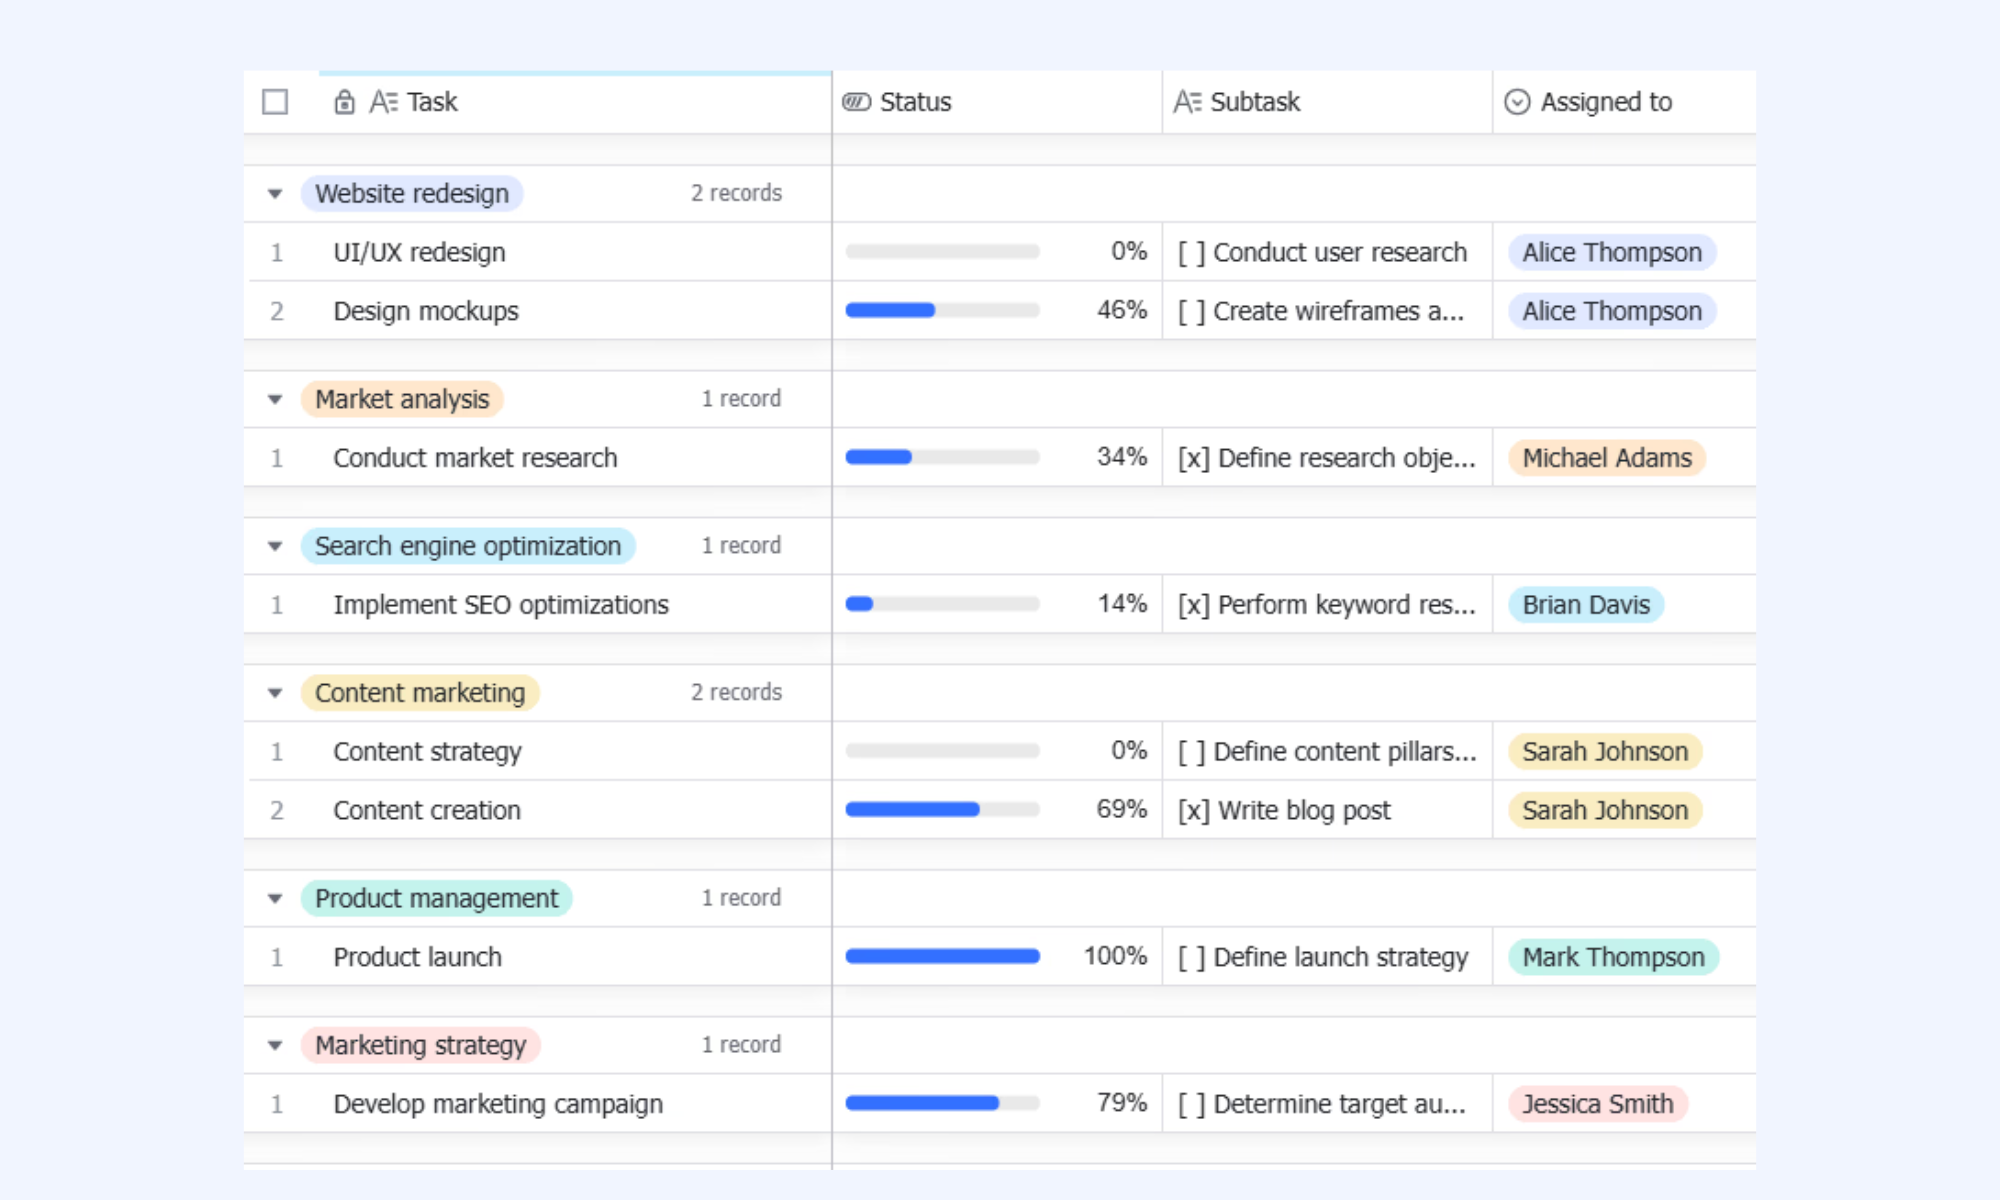Viewport: 2000px width, 1200px height.
Task: Click the select icon beside Assigned to
Action: click(1517, 102)
